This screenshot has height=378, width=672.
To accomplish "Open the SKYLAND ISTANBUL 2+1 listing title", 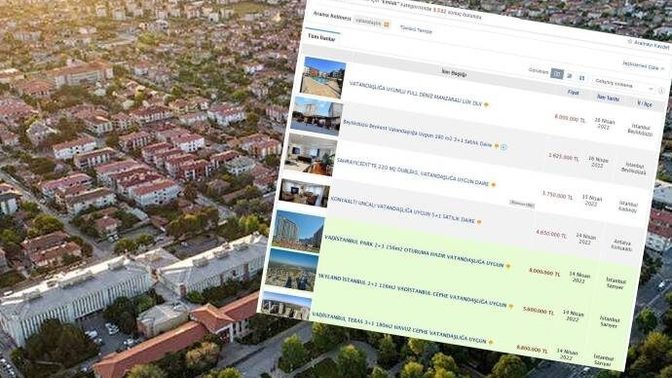I will [x=412, y=291].
